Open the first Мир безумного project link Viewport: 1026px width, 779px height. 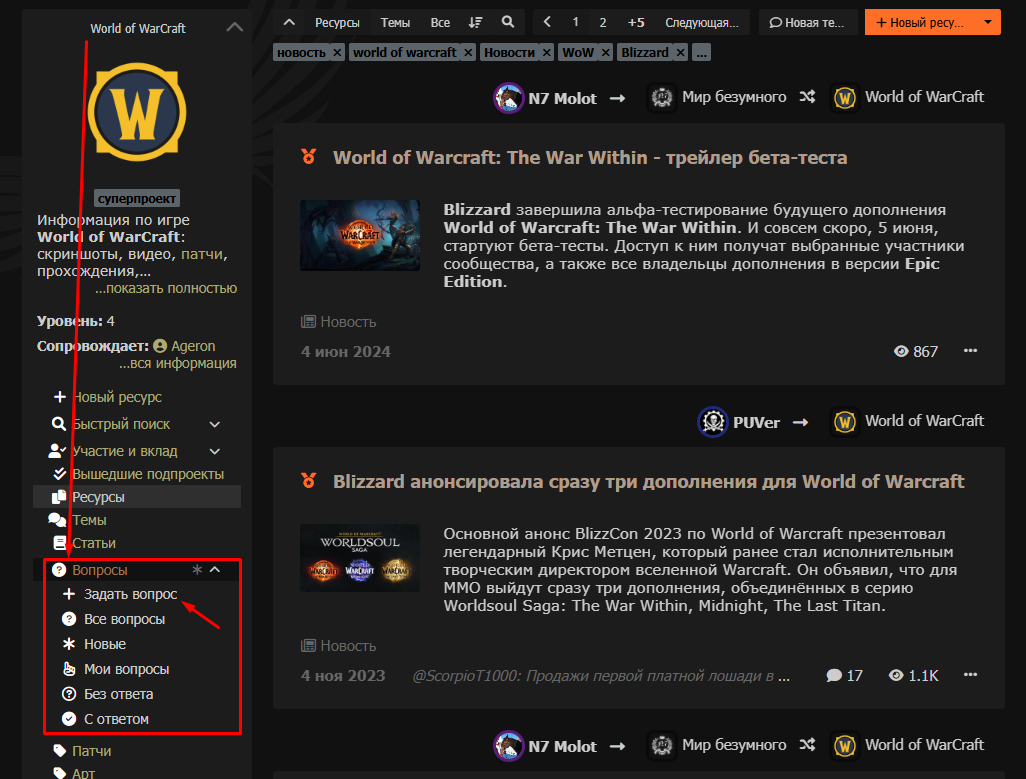pos(734,97)
